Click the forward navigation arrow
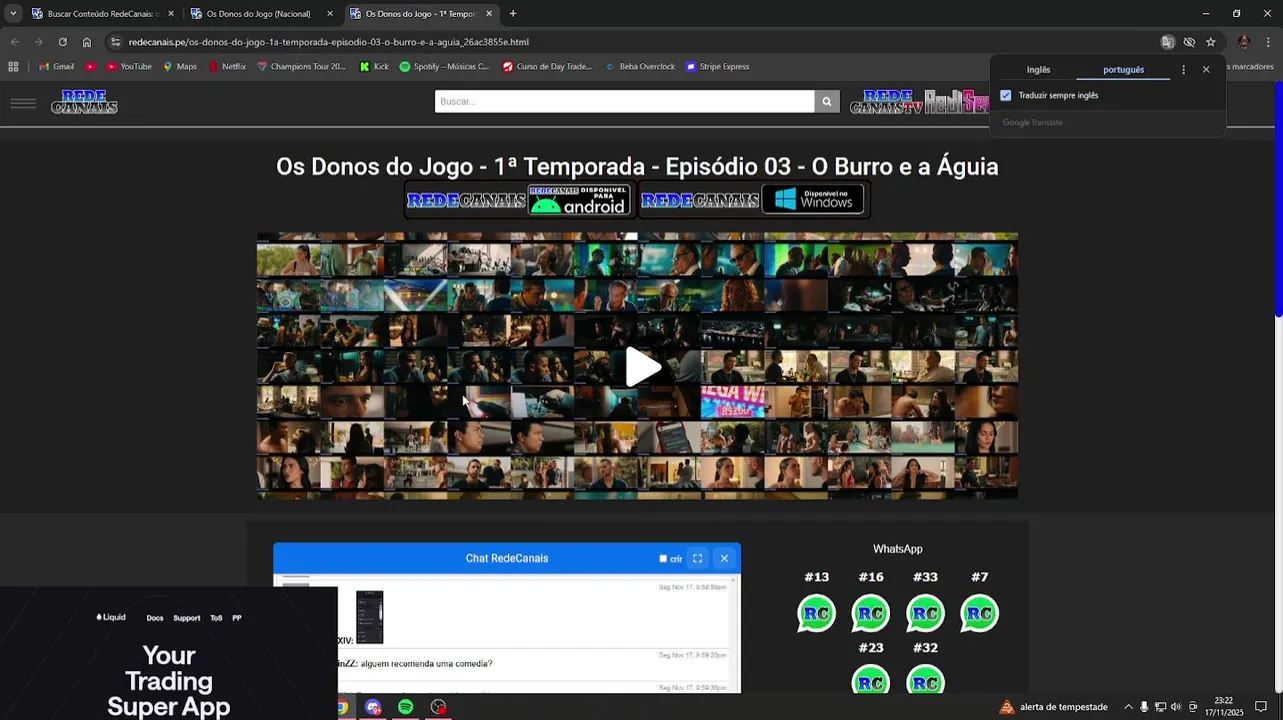Viewport: 1283px width, 720px height. pos(38,42)
